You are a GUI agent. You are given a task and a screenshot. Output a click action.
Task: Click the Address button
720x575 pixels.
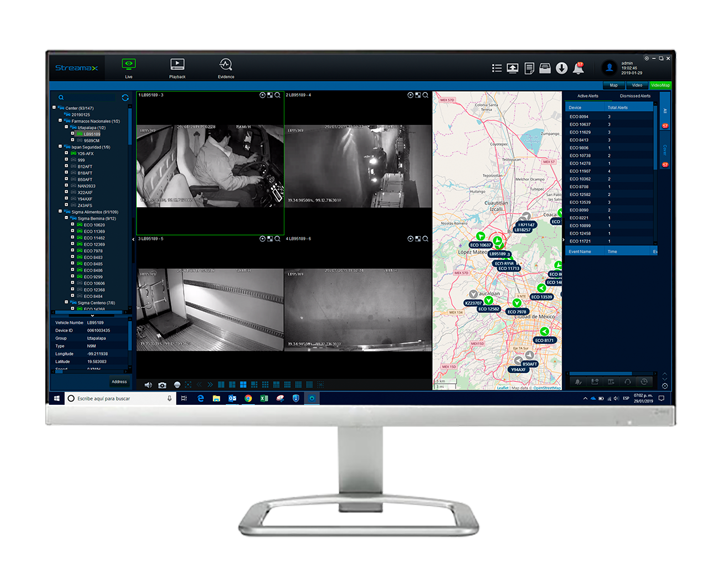point(119,382)
